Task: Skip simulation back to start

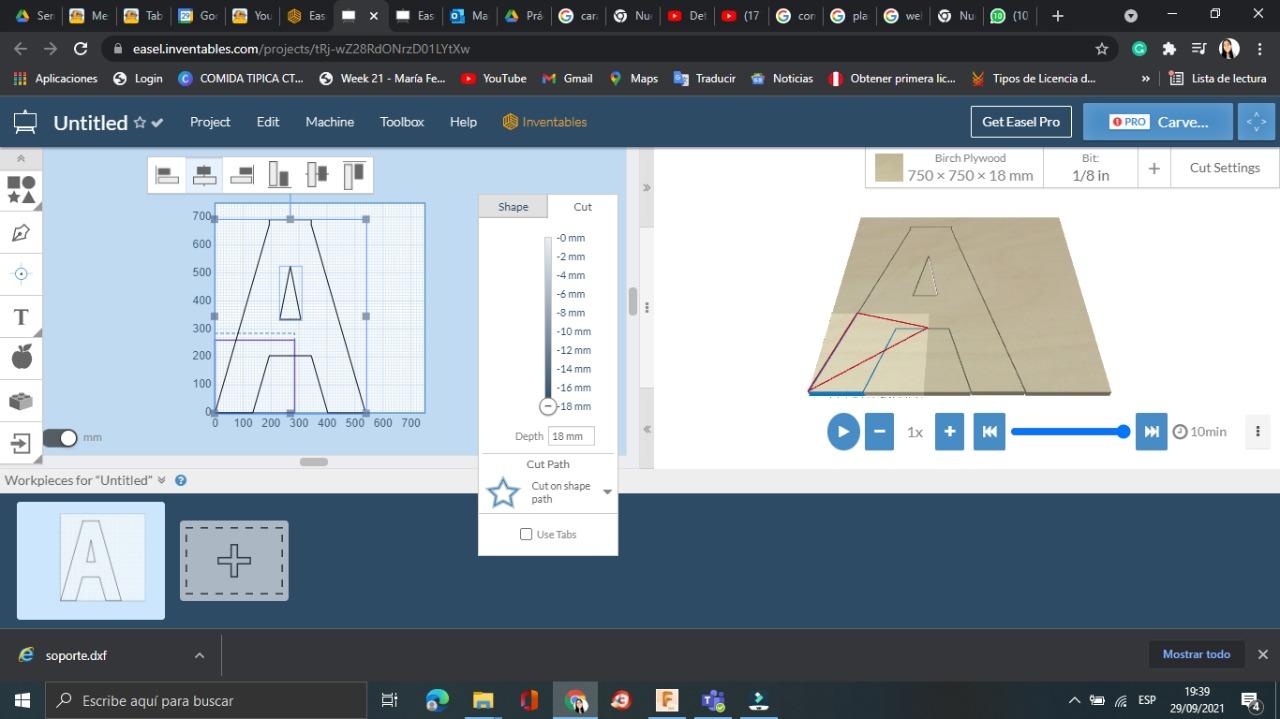Action: click(x=989, y=432)
